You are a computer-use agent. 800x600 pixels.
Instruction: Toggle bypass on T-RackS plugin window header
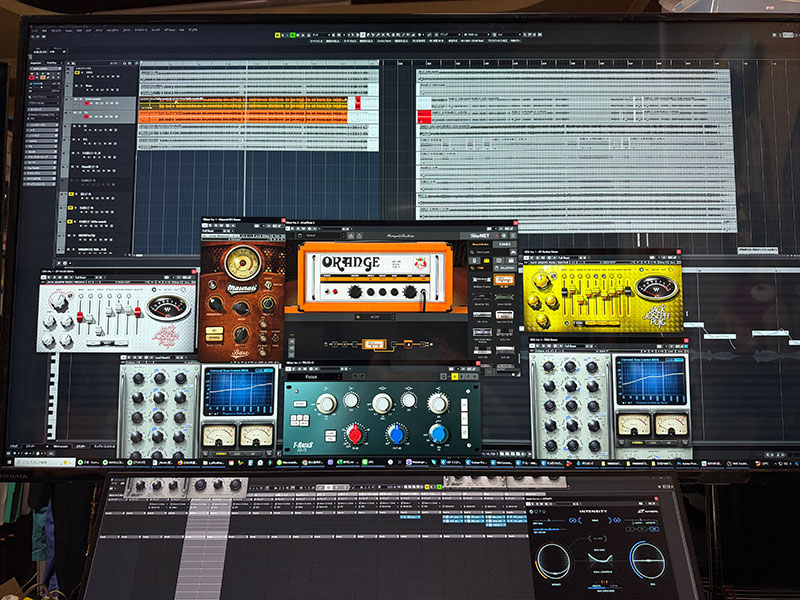[289, 368]
